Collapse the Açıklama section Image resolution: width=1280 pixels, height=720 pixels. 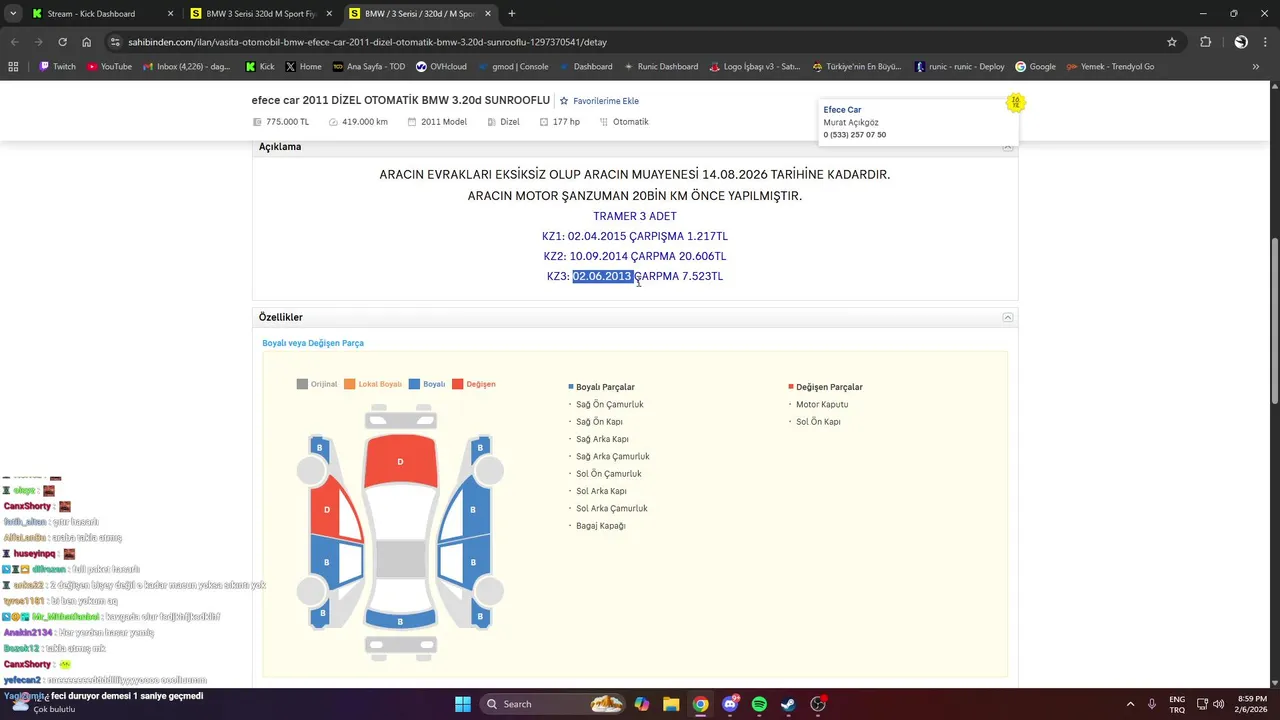(x=1008, y=147)
